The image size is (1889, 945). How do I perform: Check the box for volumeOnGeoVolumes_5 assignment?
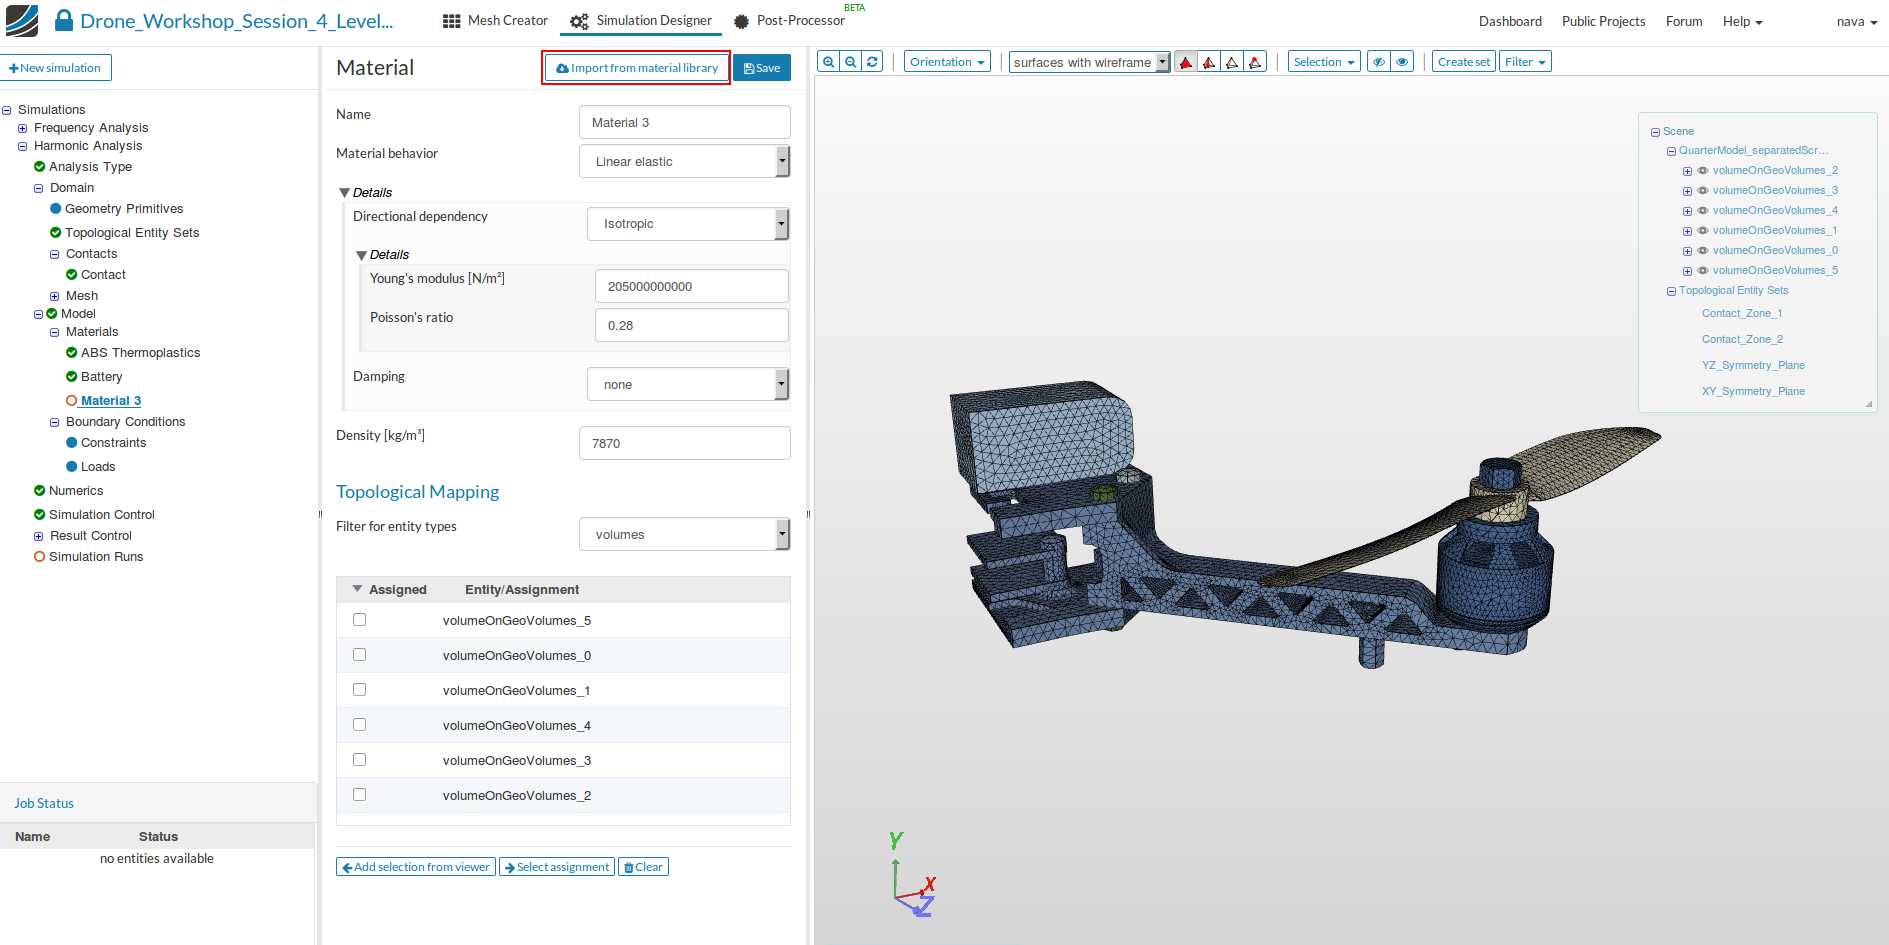point(360,620)
